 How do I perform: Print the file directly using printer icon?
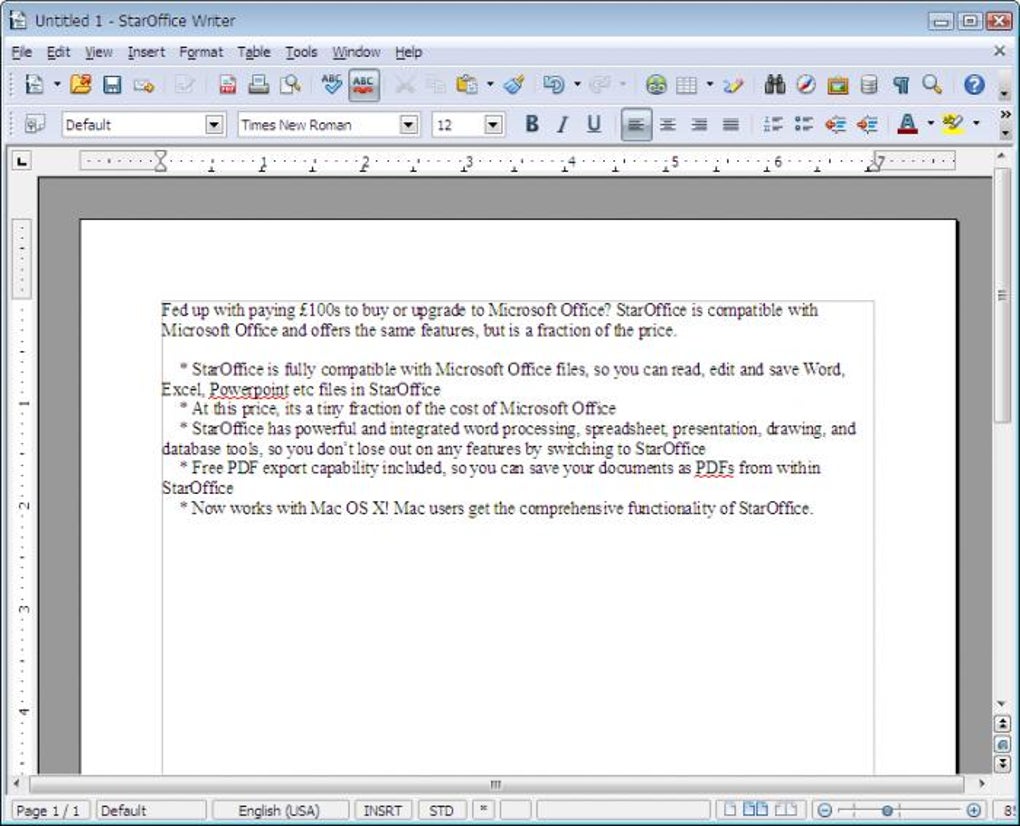[x=258, y=85]
